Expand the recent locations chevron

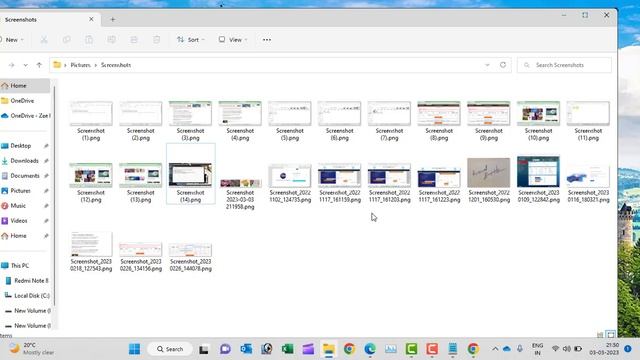25,65
